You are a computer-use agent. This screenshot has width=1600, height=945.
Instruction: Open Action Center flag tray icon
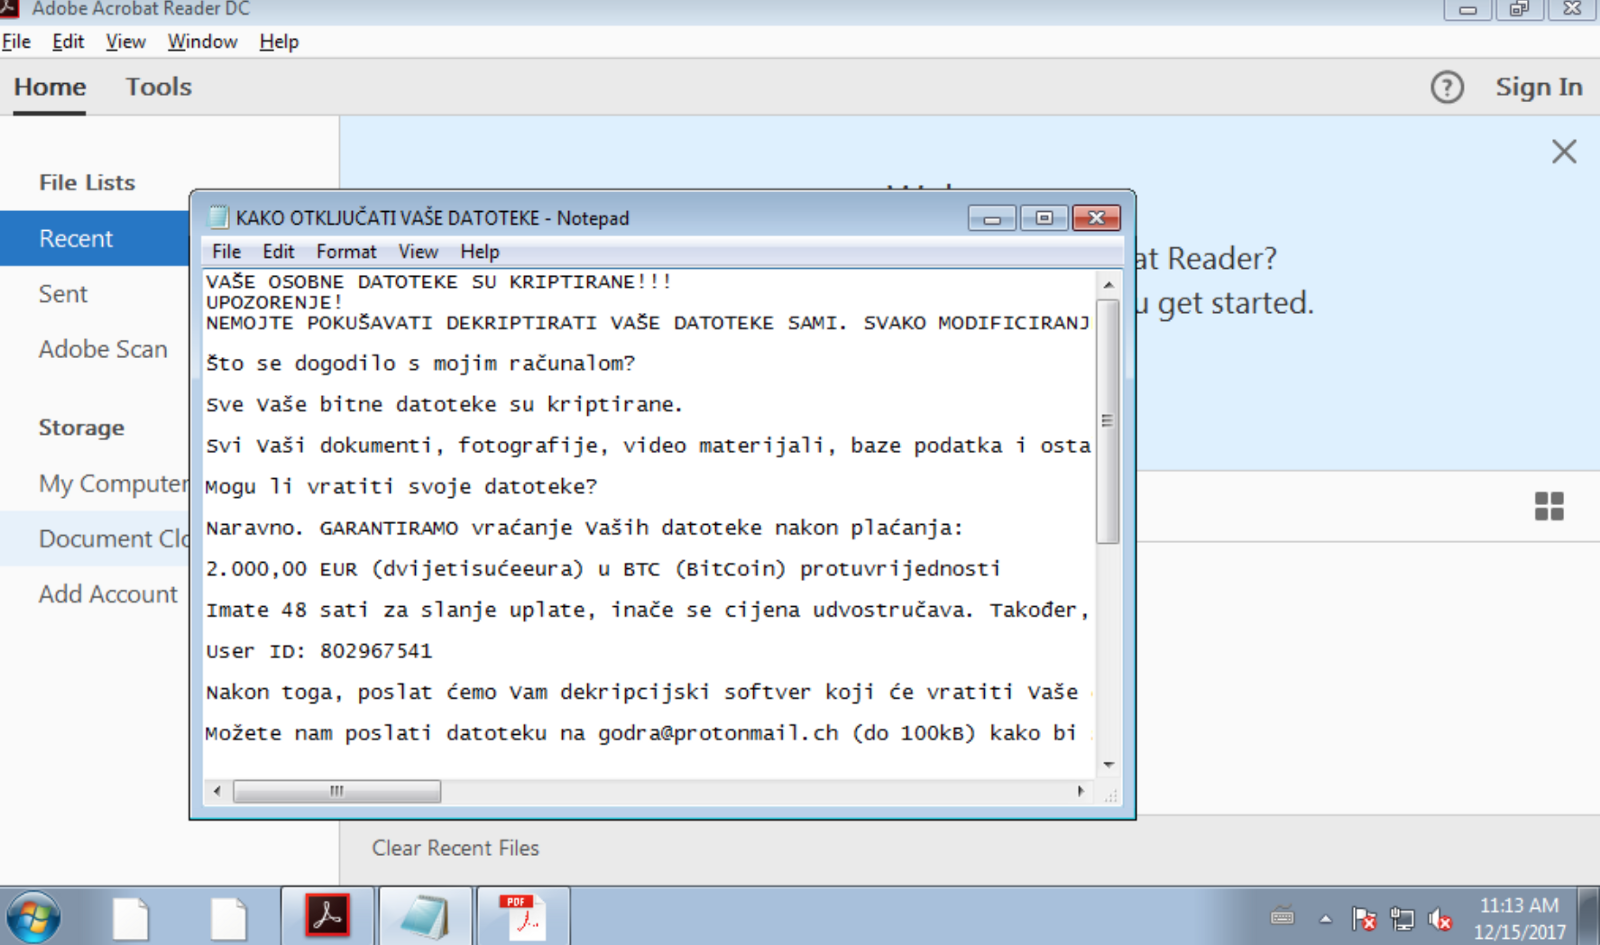[x=1363, y=918]
